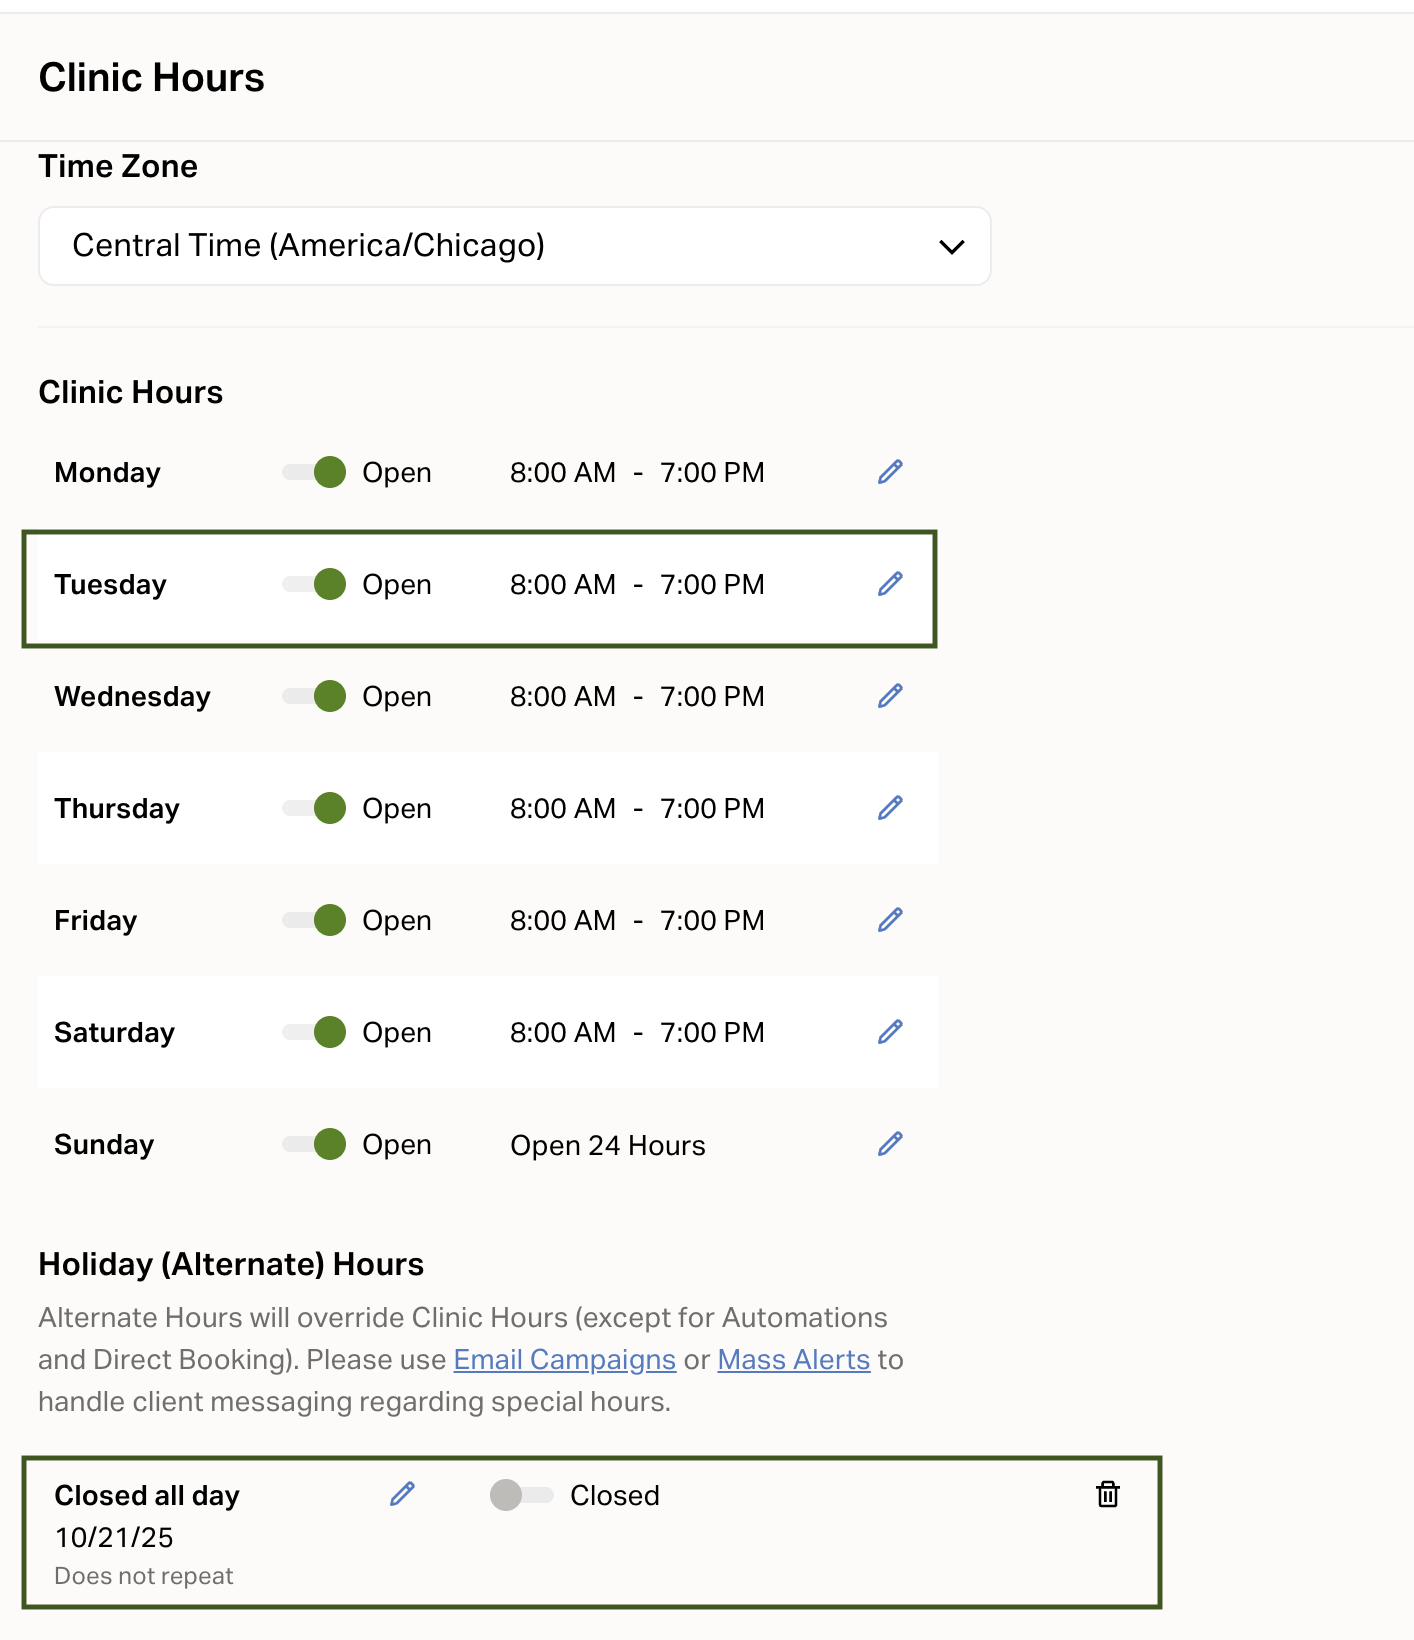This screenshot has height=1640, width=1414.
Task: Click the Time Zone chevron arrow
Action: [x=951, y=246]
